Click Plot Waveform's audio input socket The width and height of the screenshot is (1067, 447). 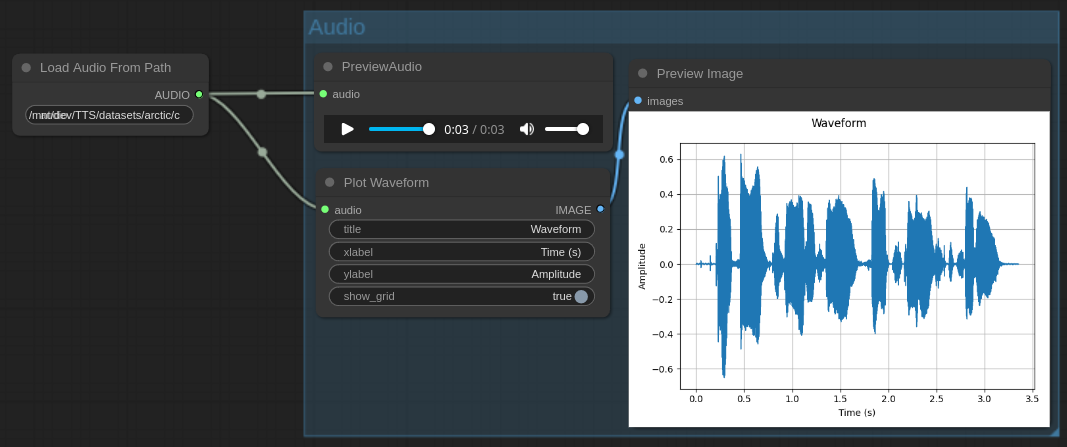click(325, 210)
